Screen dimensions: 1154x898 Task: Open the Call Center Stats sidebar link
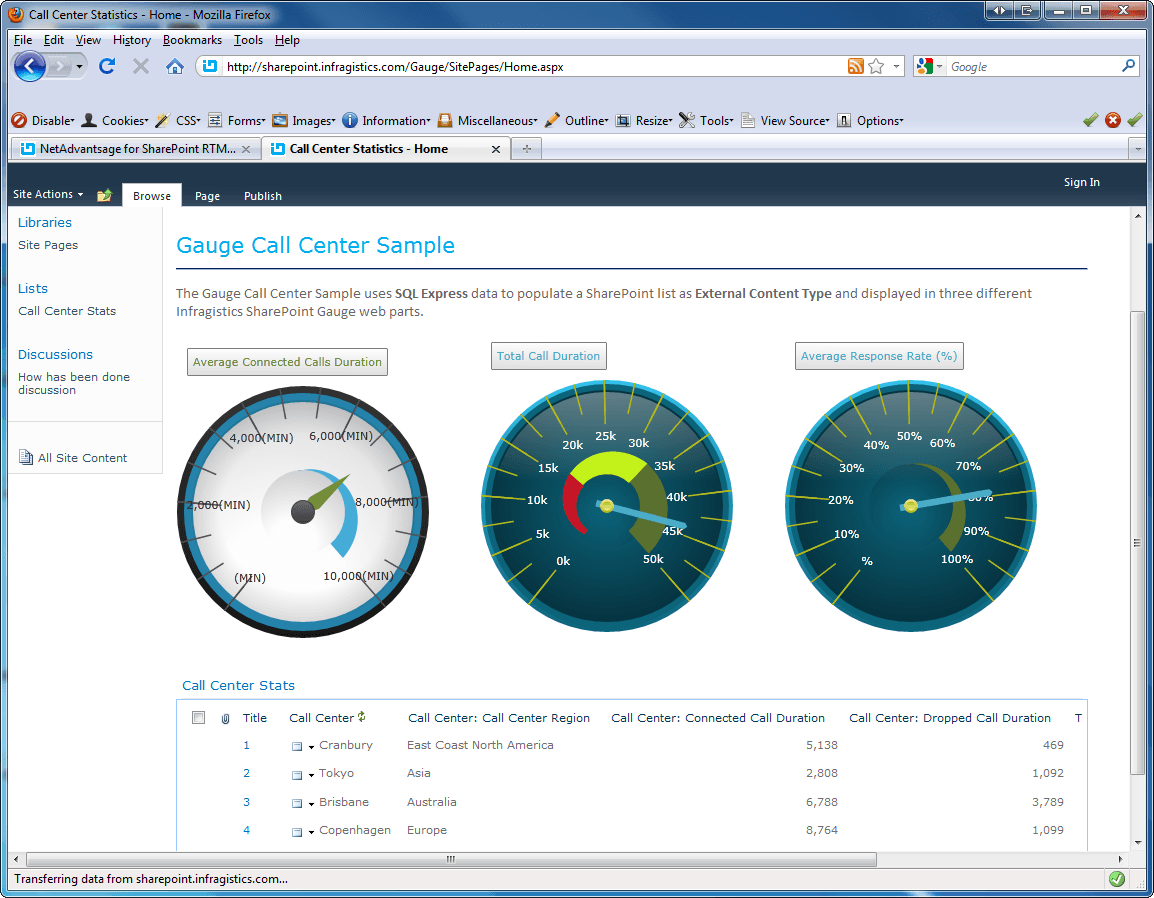(x=67, y=311)
